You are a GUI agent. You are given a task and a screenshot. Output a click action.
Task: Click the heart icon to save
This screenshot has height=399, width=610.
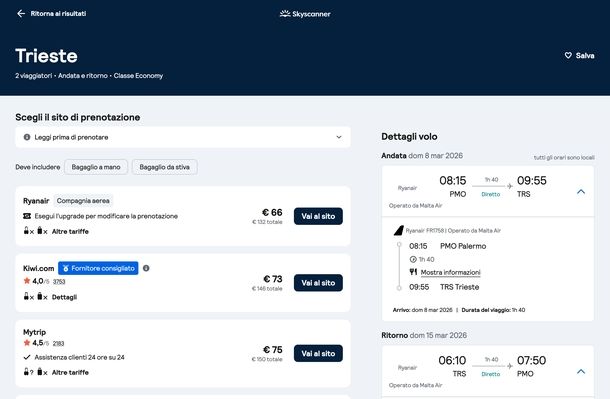568,56
